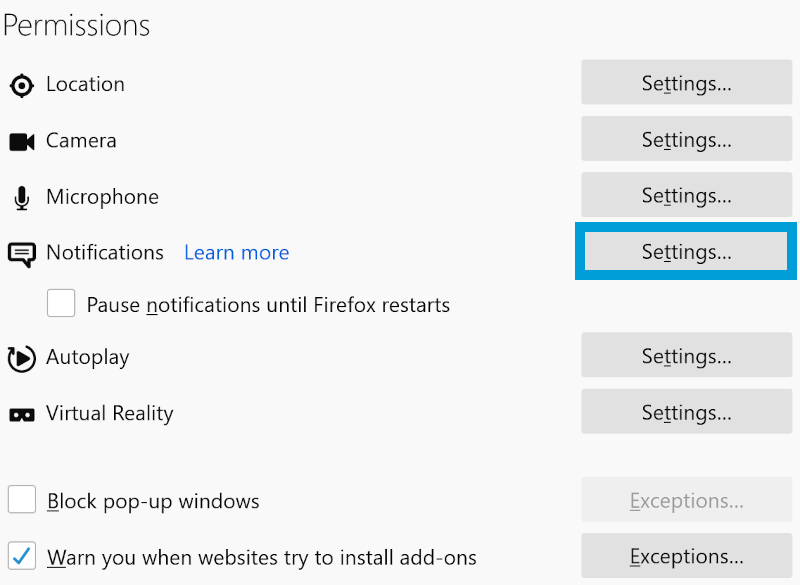
Task: Click pop-up windows Exceptions button
Action: (x=686, y=500)
